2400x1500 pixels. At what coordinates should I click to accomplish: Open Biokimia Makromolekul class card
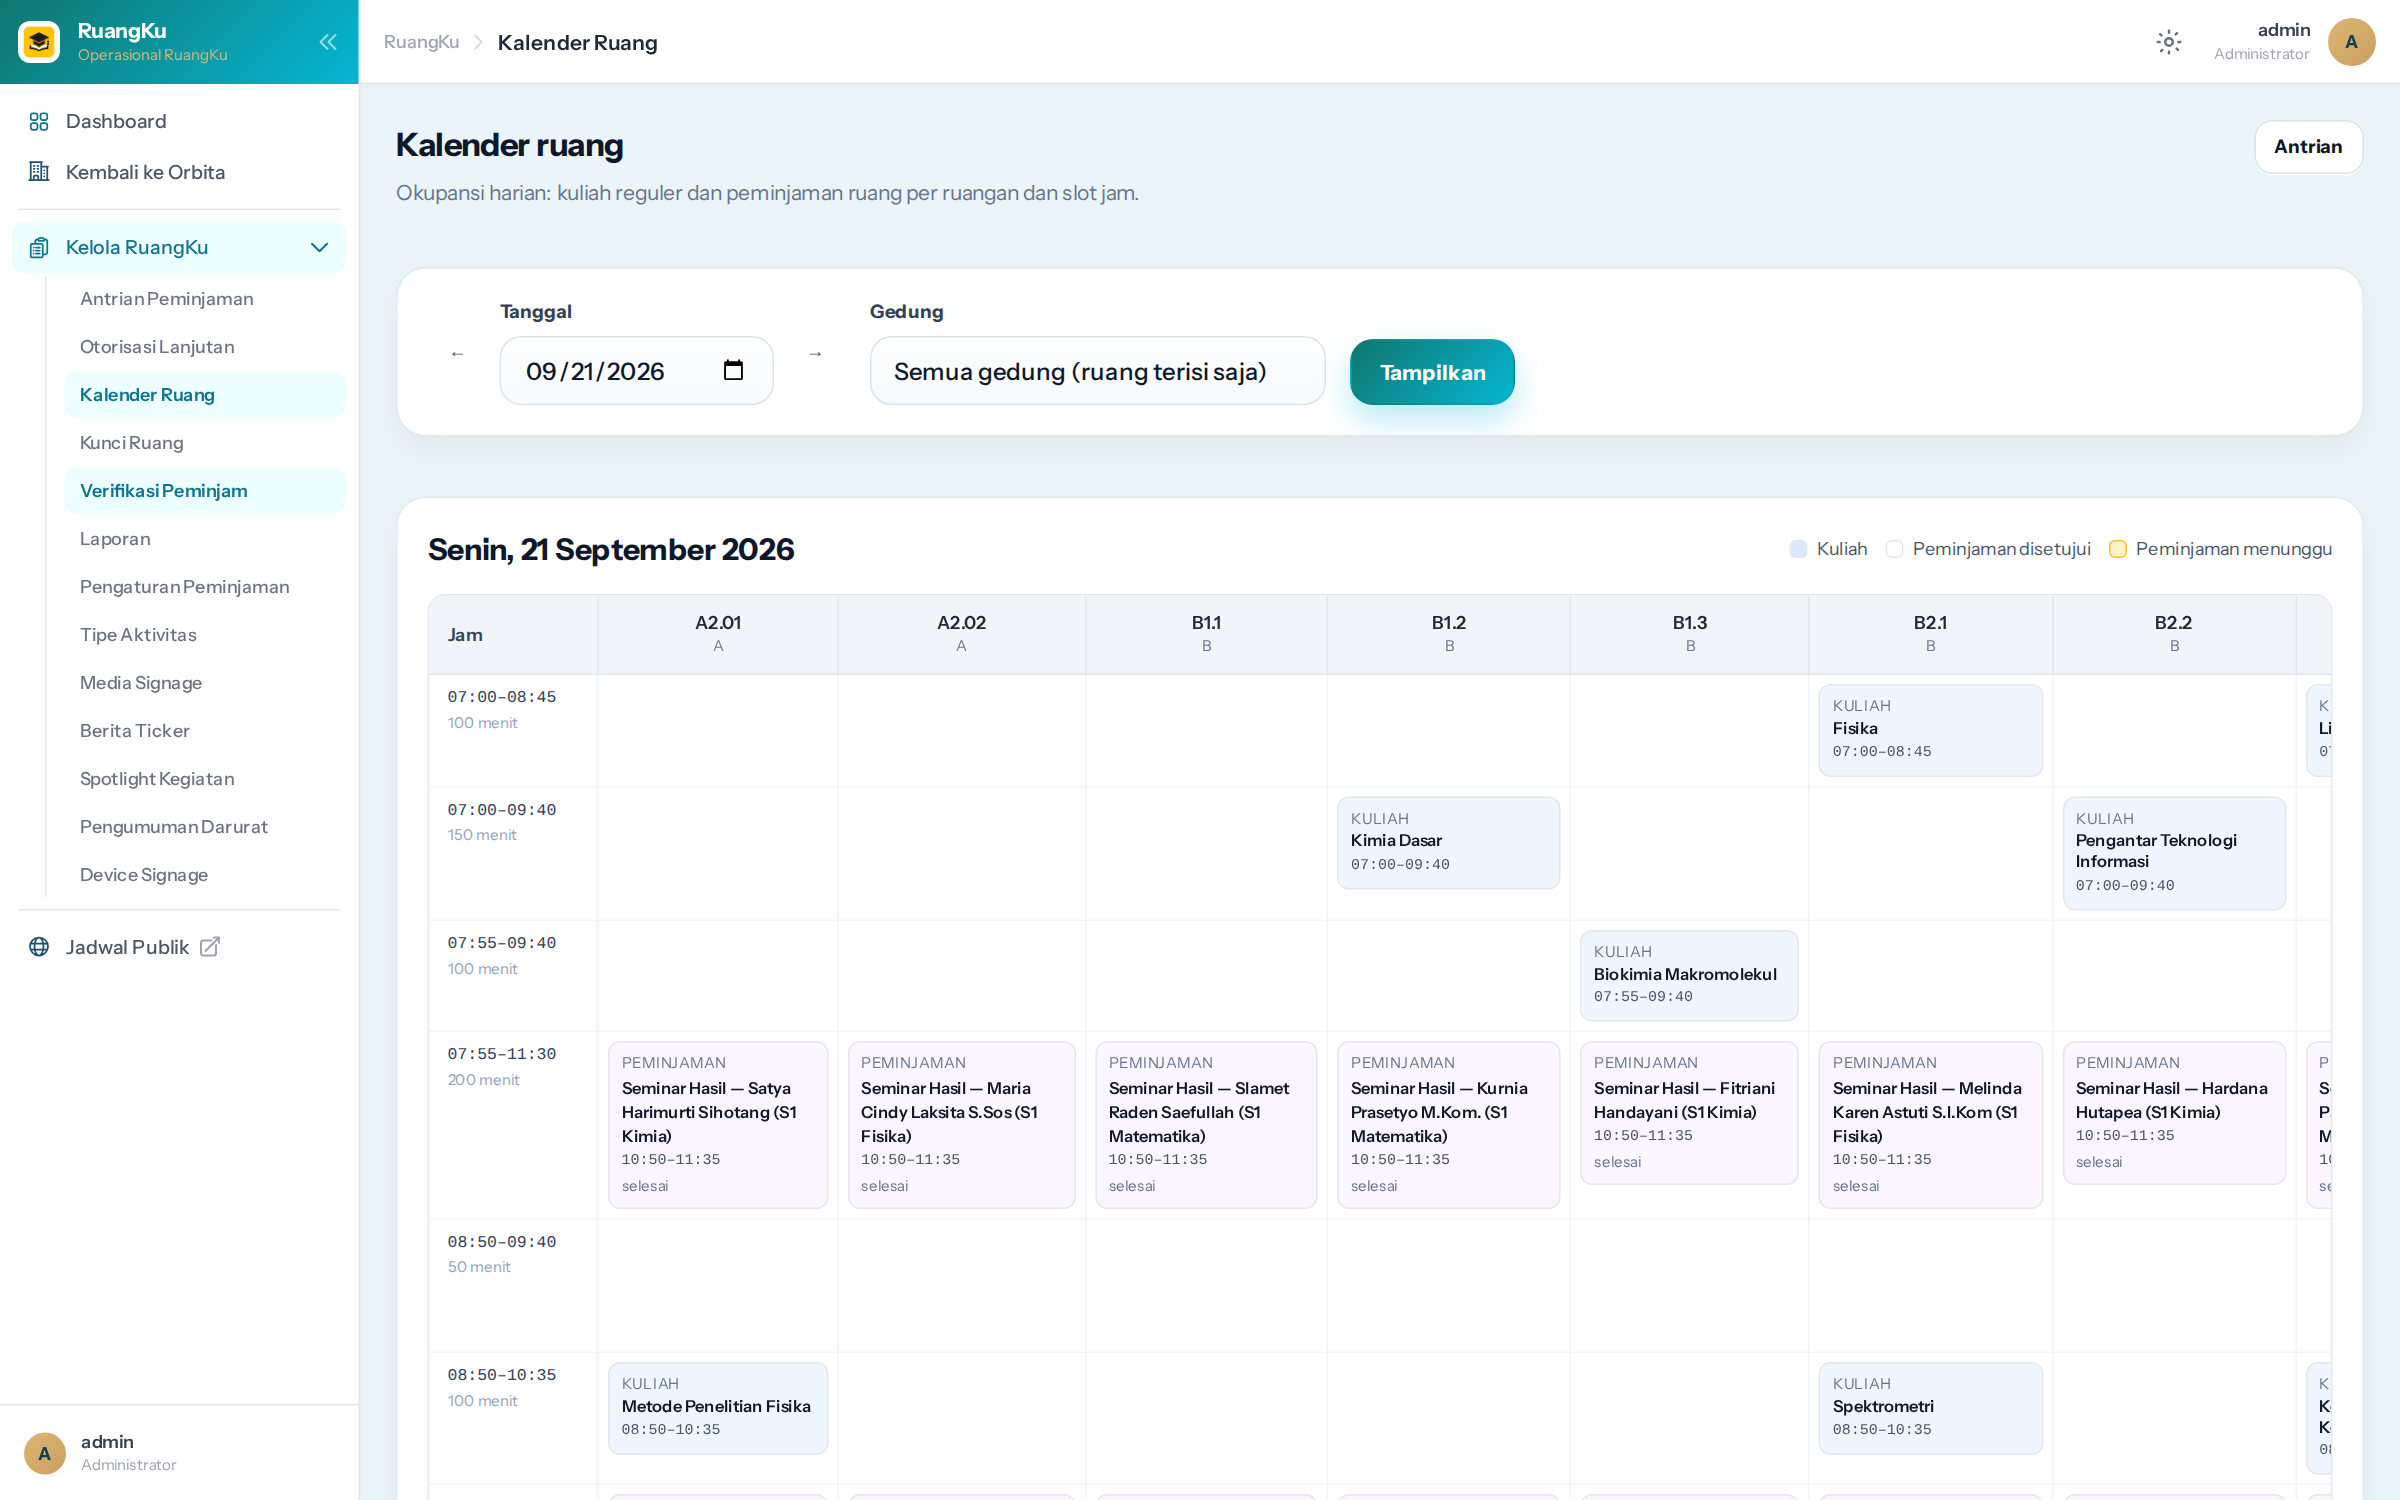[x=1689, y=976]
